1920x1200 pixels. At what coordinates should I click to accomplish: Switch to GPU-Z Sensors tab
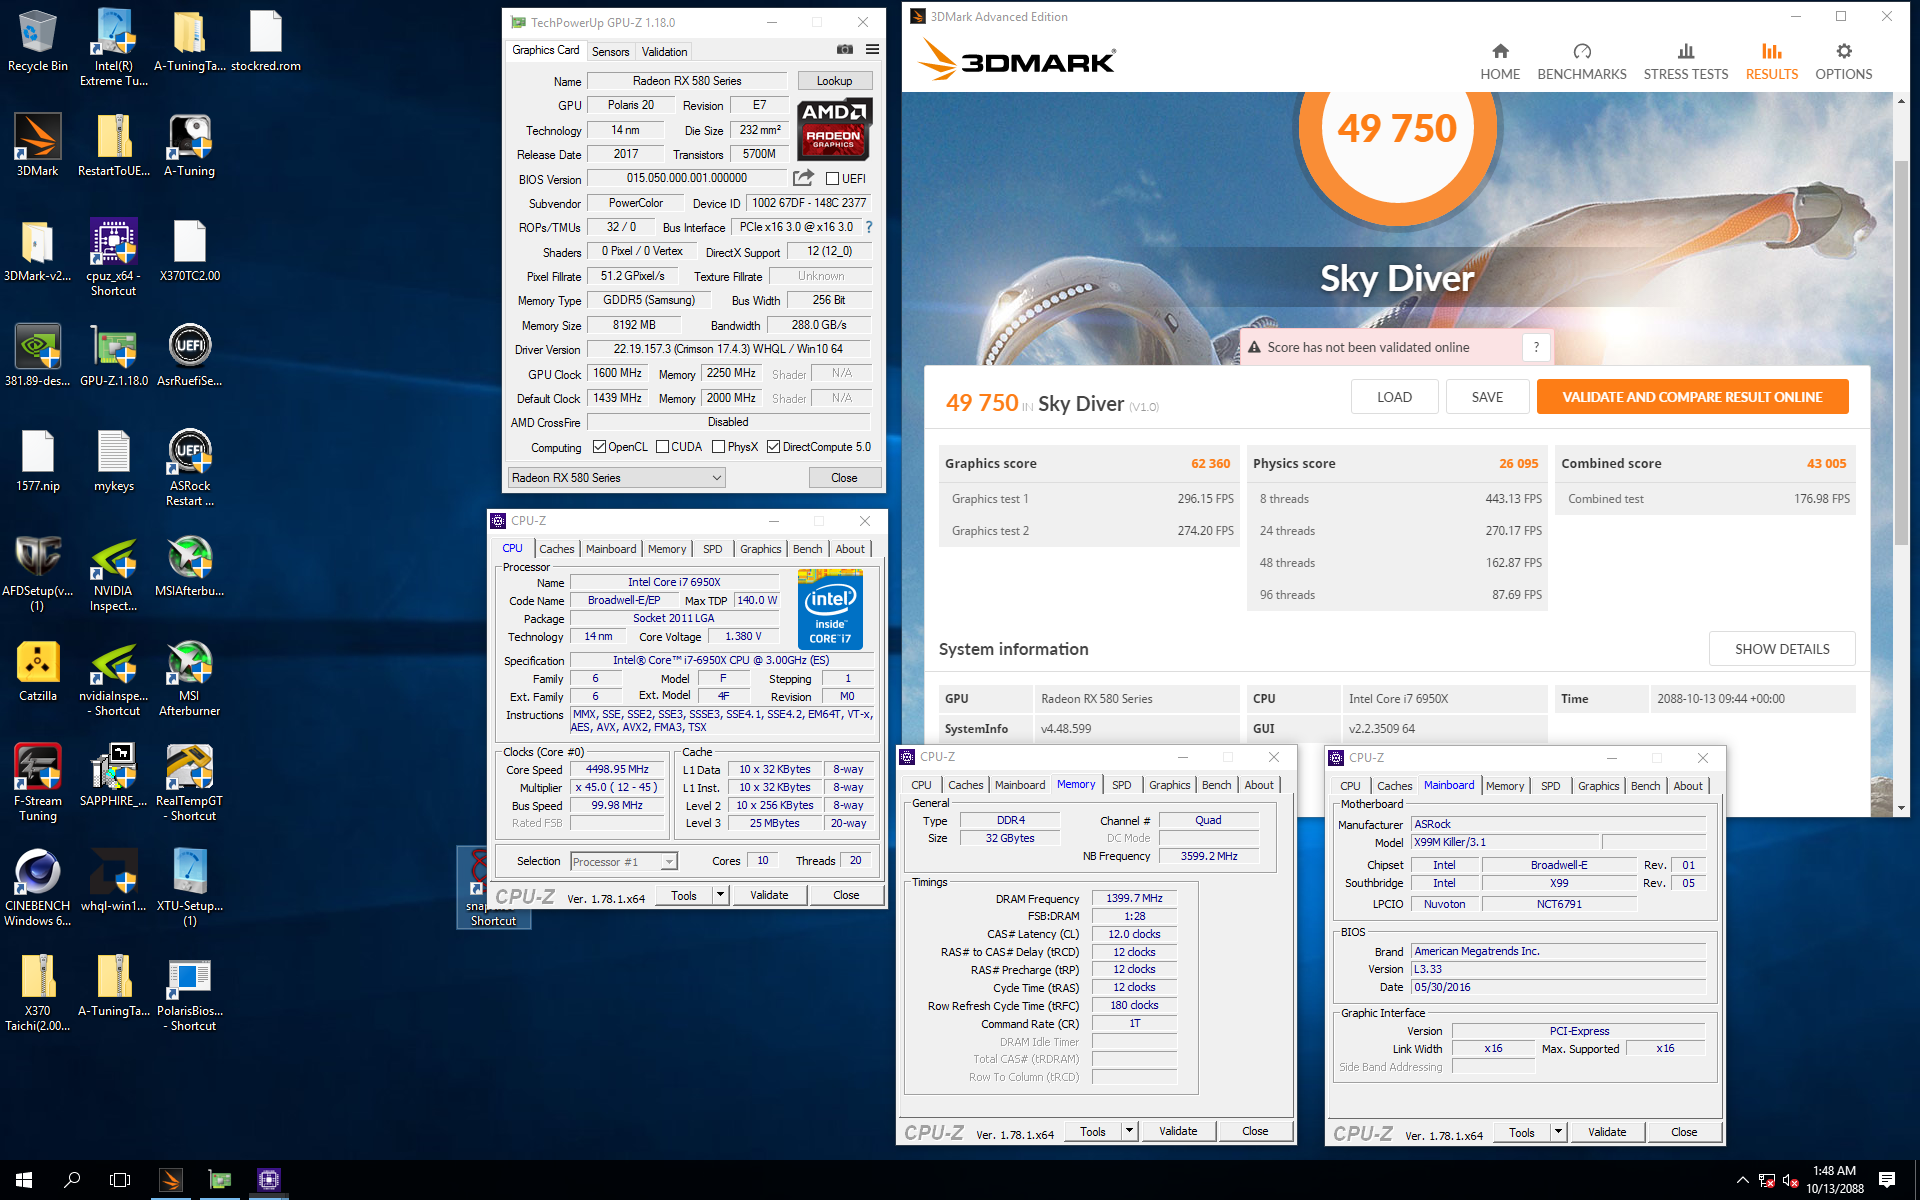[610, 52]
